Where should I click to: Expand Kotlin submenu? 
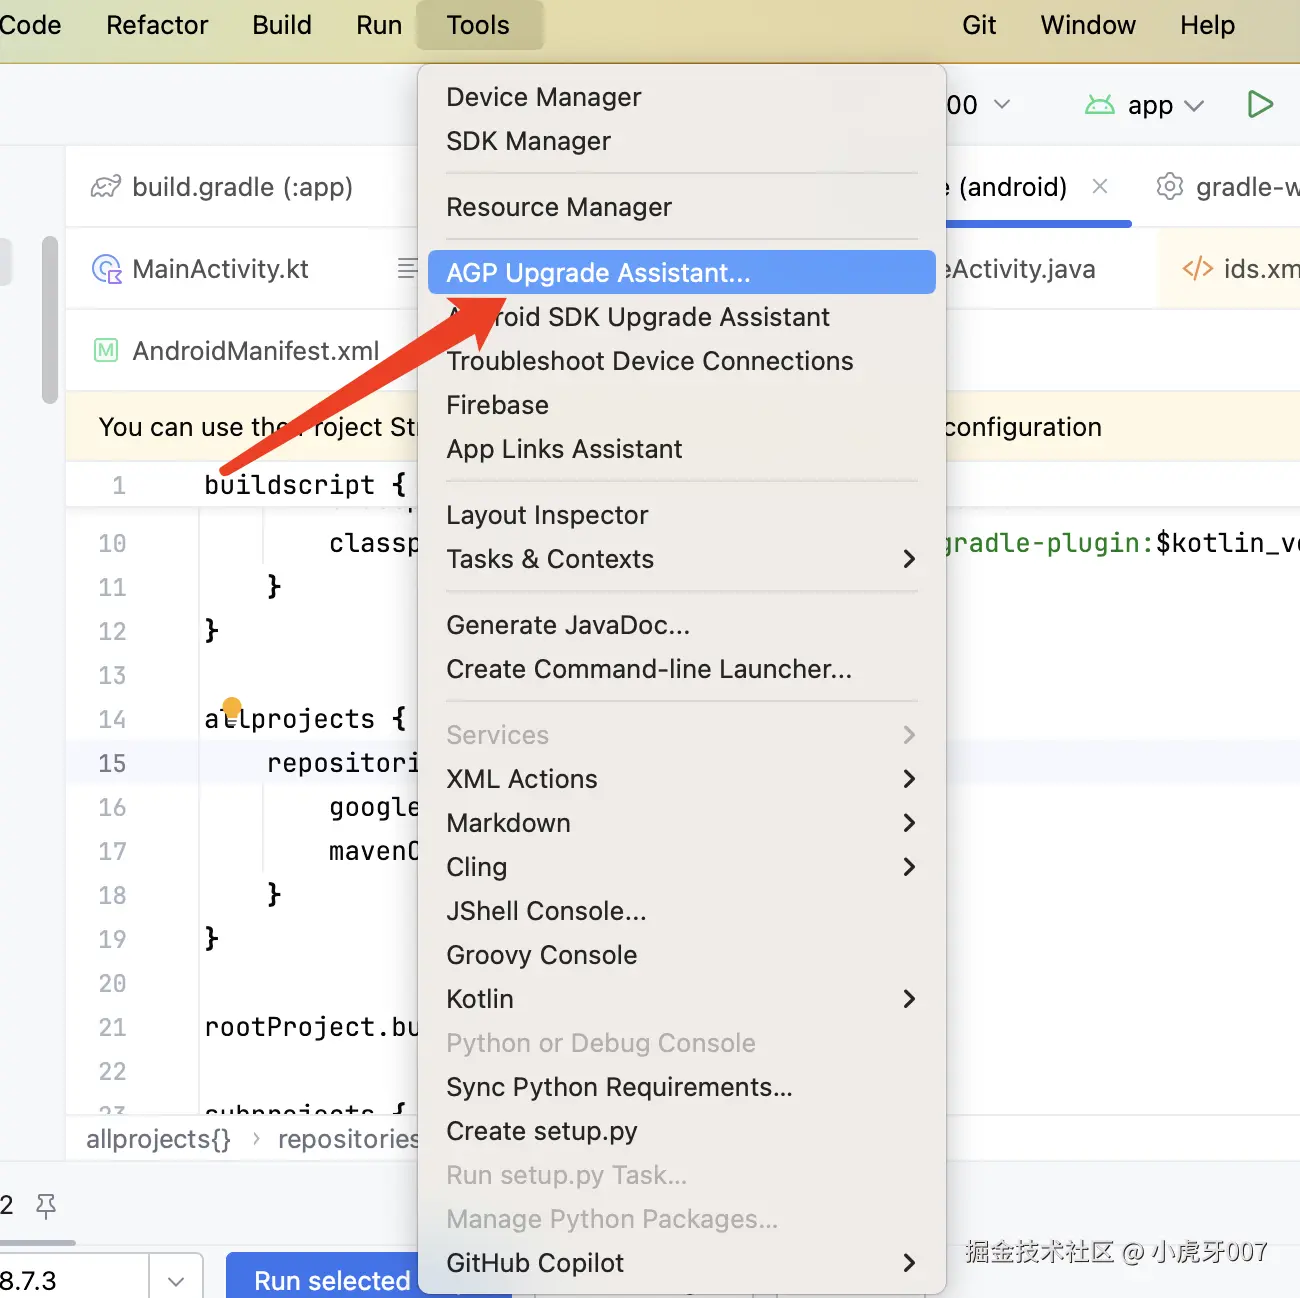pyautogui.click(x=681, y=999)
